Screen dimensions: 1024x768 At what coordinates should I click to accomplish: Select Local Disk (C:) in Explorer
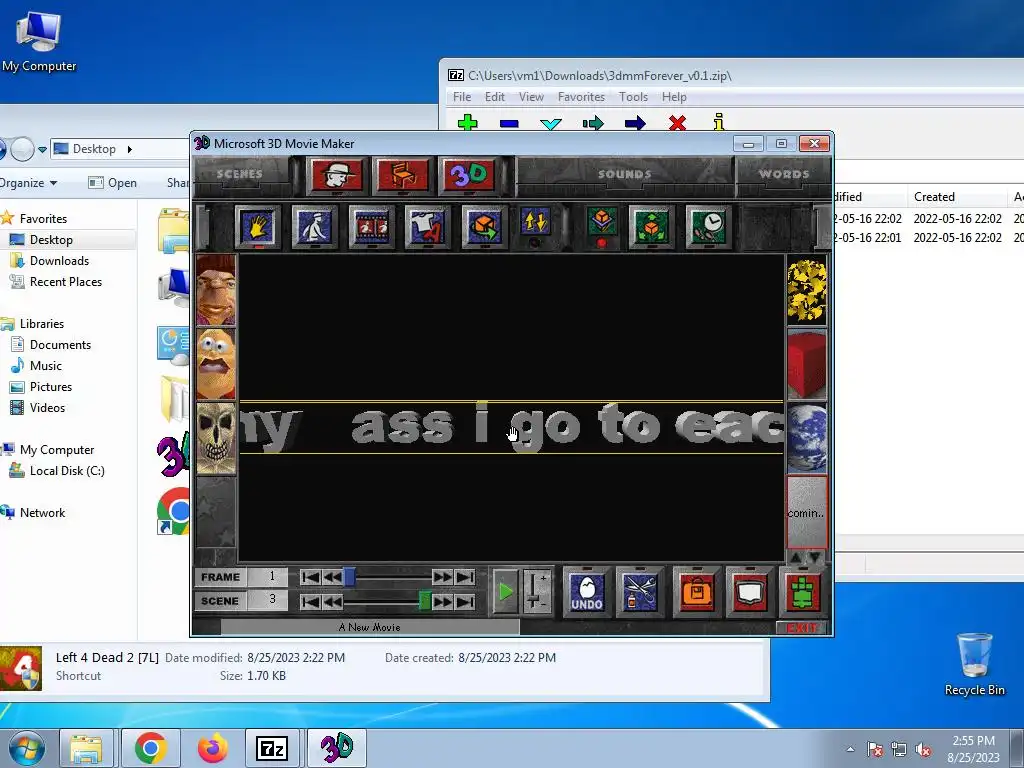coord(67,471)
